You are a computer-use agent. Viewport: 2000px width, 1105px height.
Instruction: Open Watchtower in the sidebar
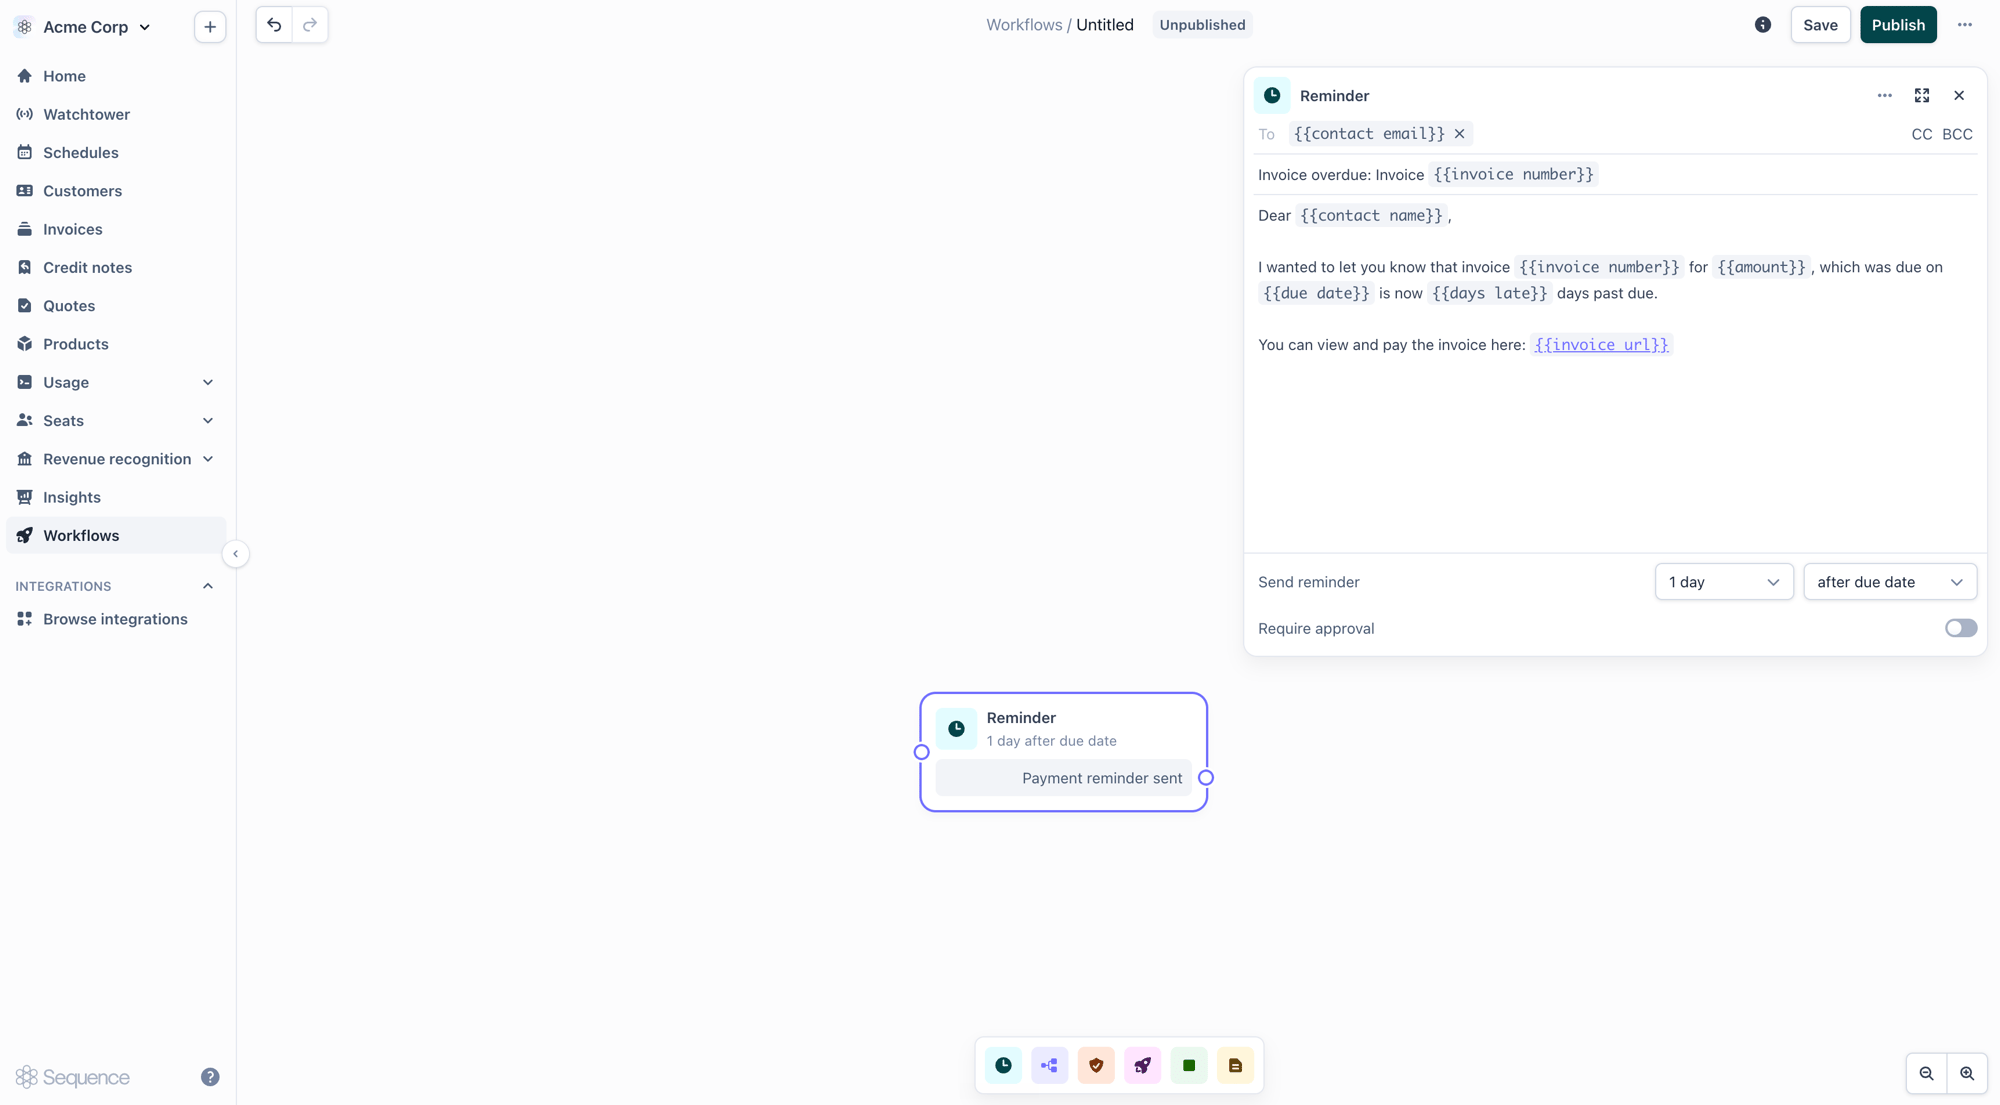pyautogui.click(x=116, y=114)
